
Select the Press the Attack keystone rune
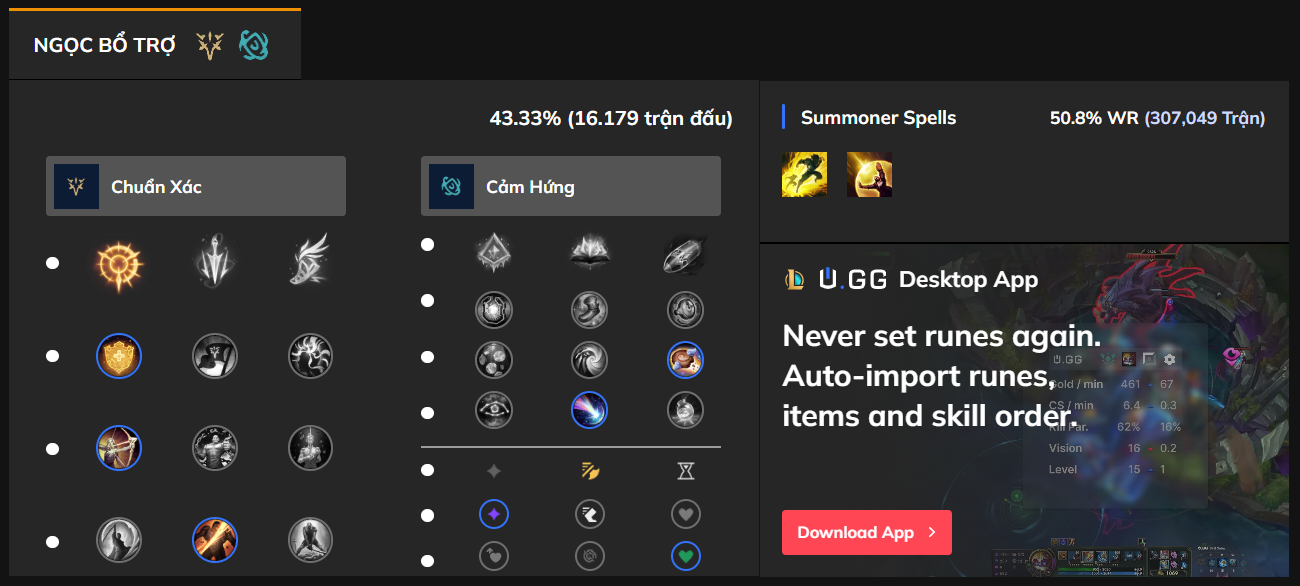119,264
